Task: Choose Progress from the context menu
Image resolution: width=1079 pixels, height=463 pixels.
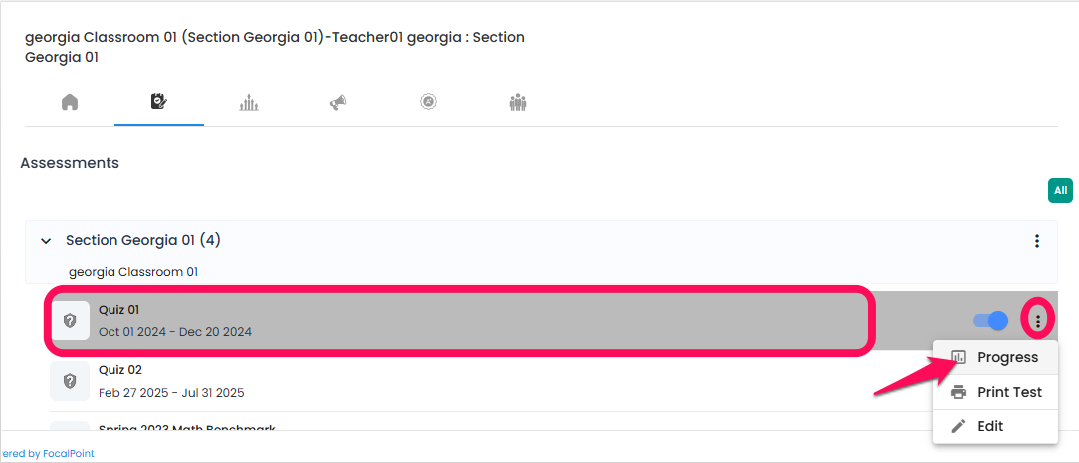Action: click(x=995, y=357)
